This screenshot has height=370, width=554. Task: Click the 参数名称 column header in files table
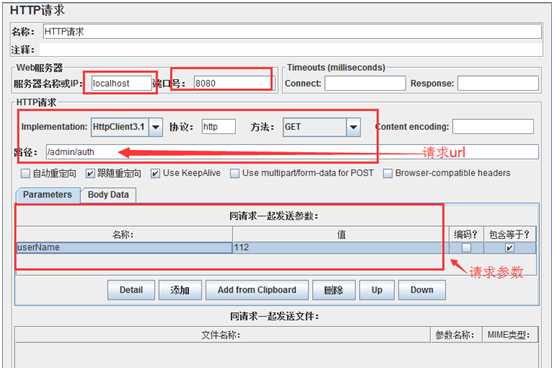pyautogui.click(x=456, y=335)
